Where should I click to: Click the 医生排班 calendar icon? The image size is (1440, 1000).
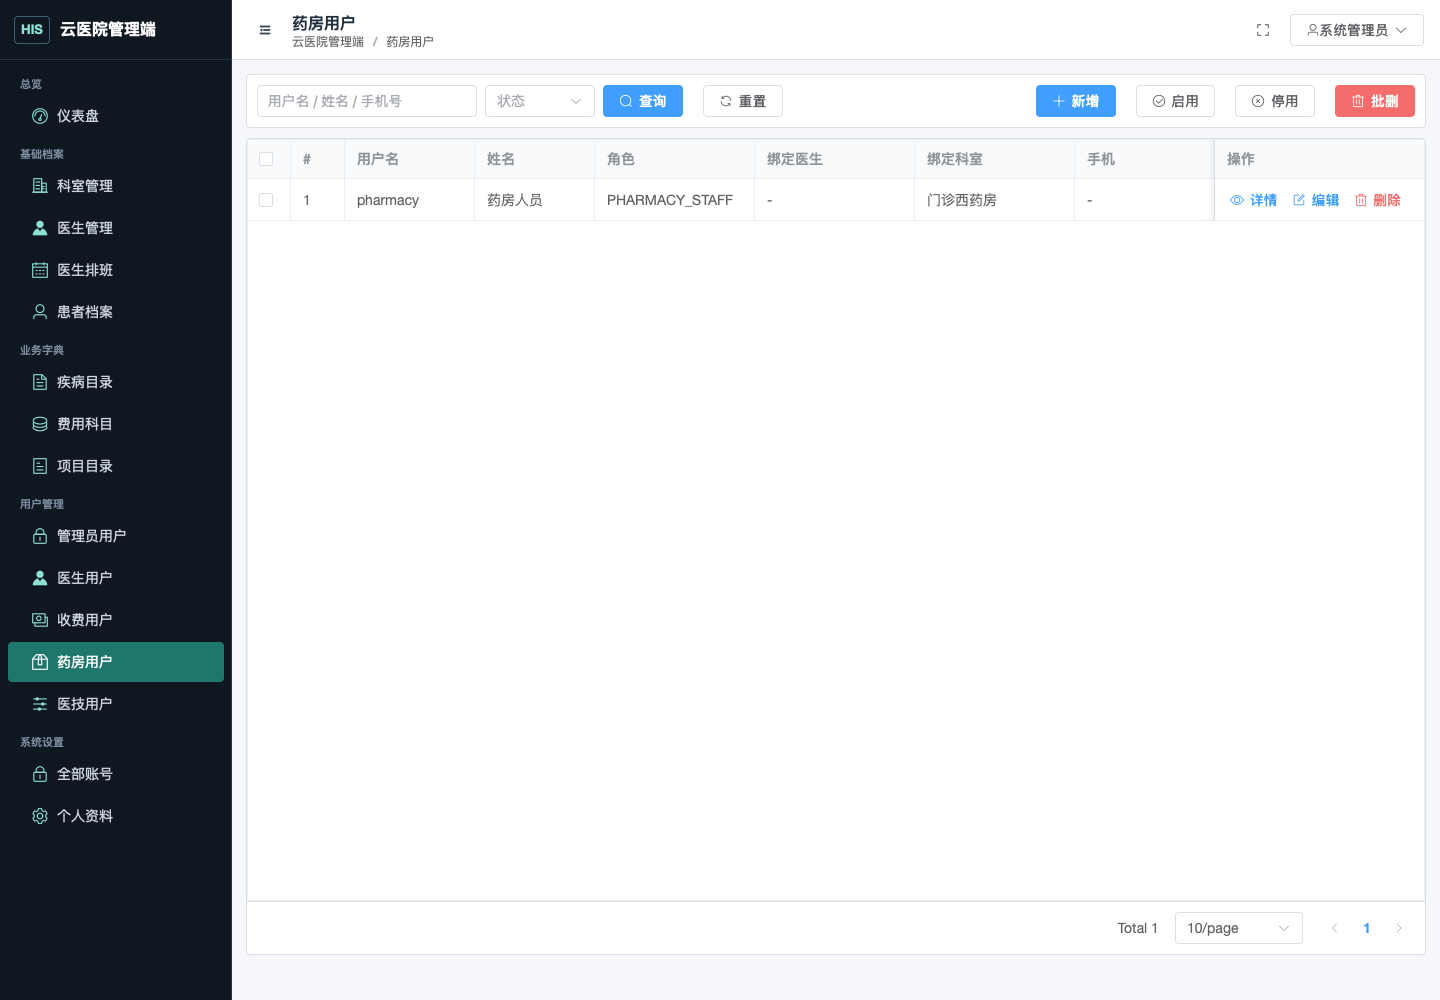40,270
